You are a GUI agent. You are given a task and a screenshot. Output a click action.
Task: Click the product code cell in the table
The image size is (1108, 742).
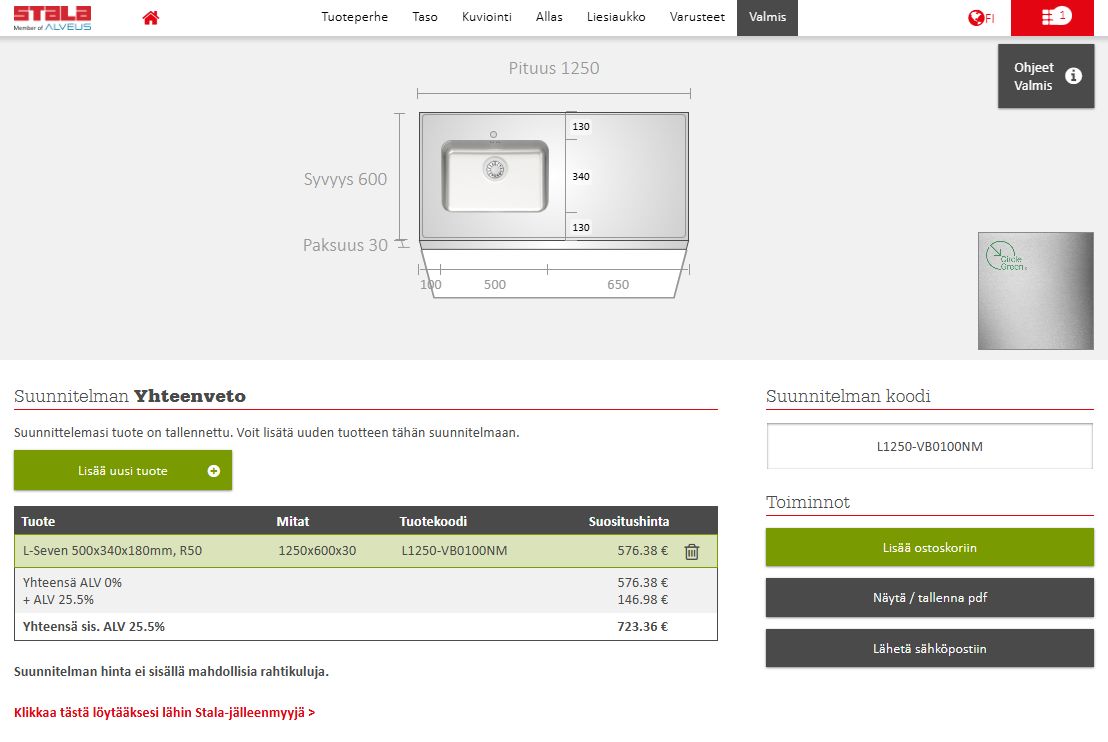point(454,550)
